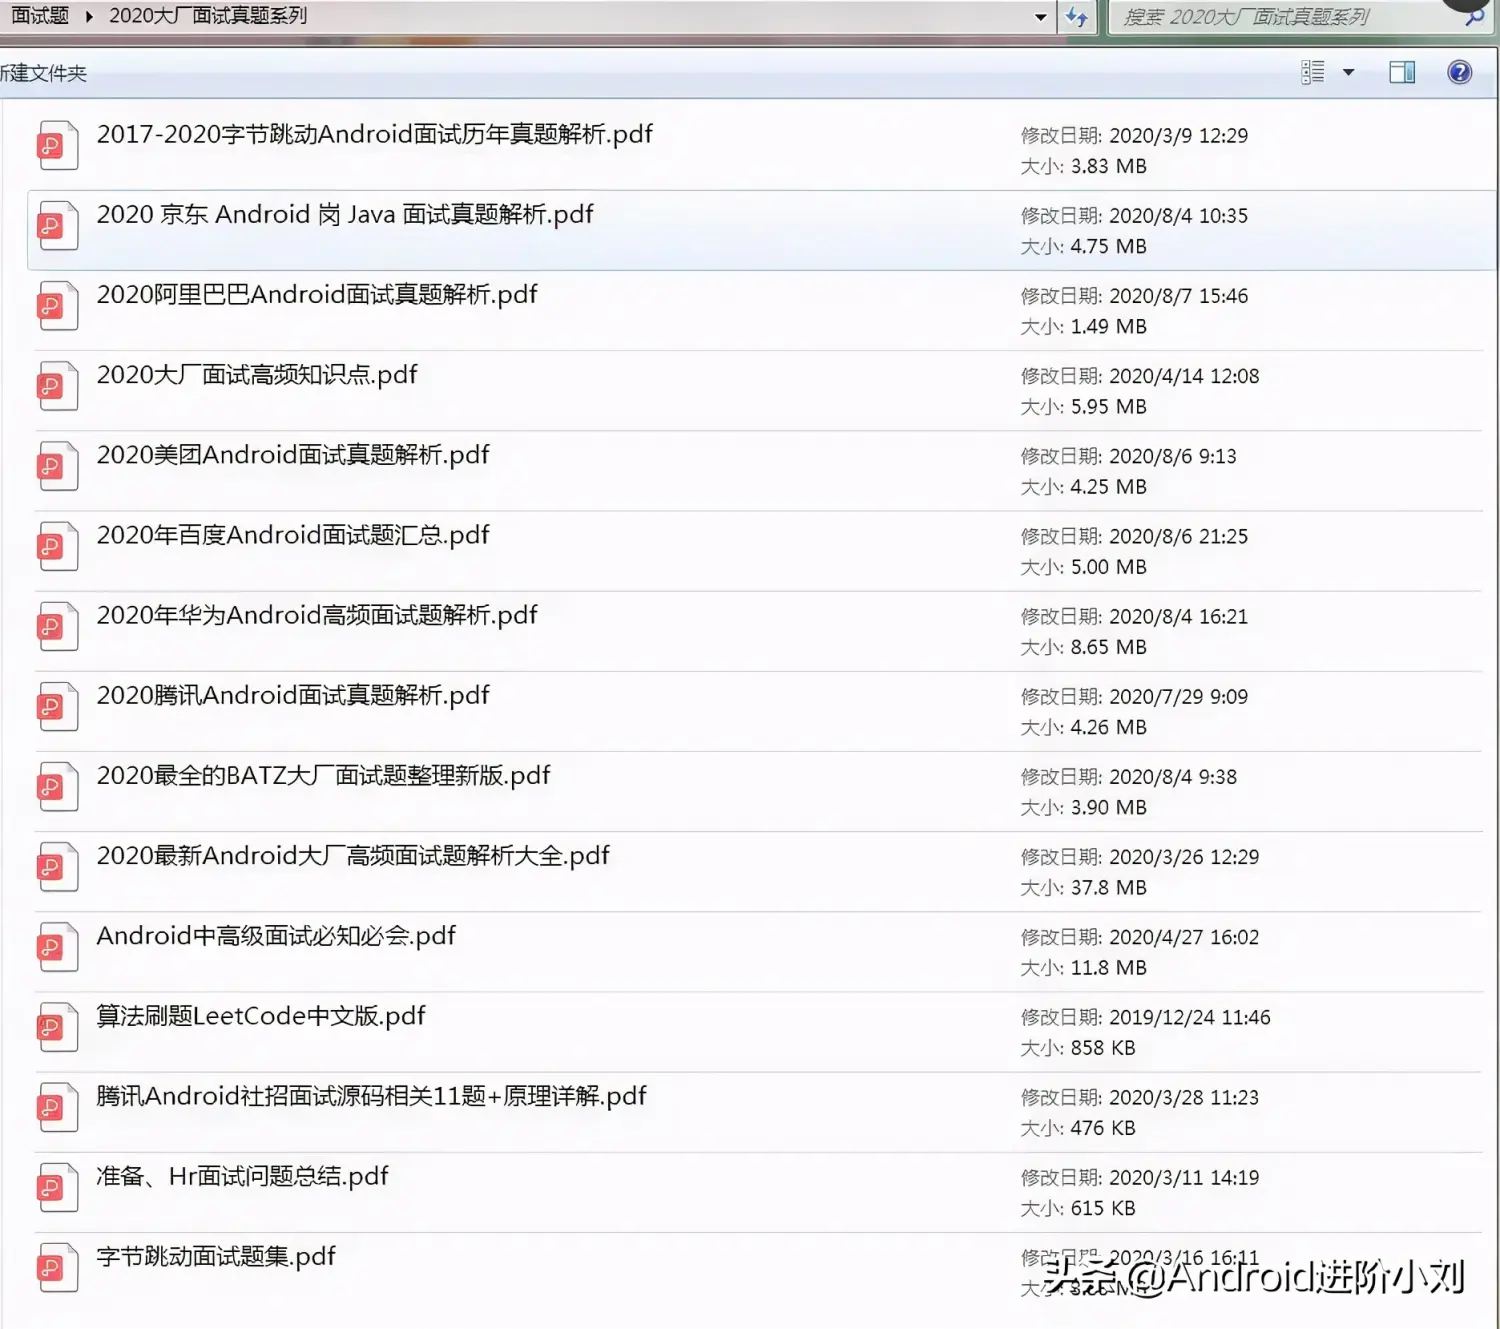The height and width of the screenshot is (1329, 1500).
Task: Toggle the preview pane icon
Action: pyautogui.click(x=1402, y=72)
